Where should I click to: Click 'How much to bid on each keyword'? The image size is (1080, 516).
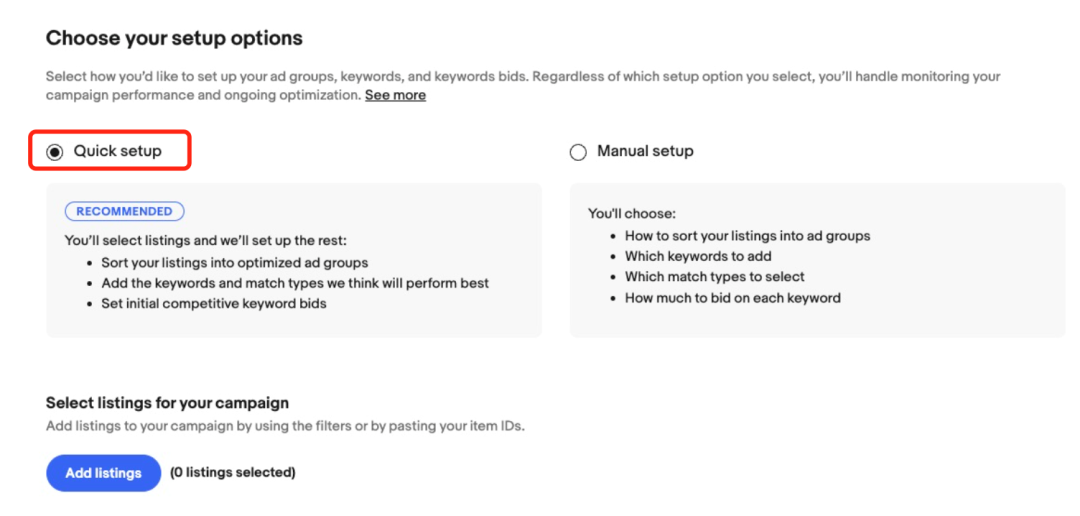(x=732, y=297)
